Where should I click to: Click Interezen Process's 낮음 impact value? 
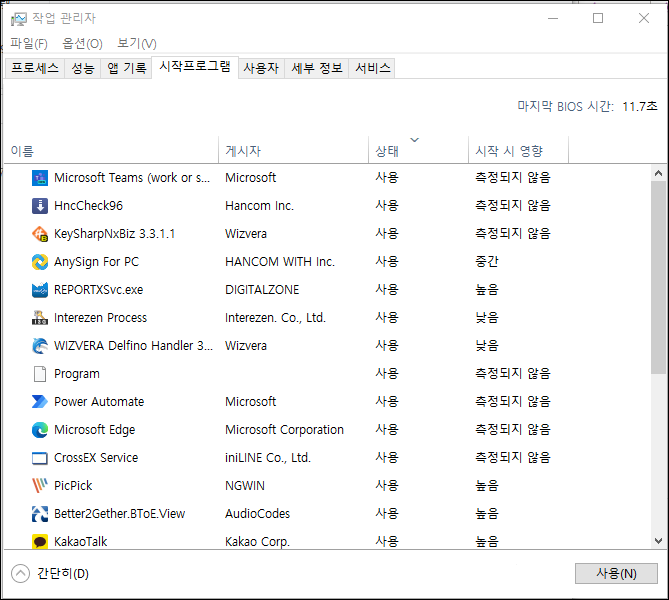tap(487, 317)
